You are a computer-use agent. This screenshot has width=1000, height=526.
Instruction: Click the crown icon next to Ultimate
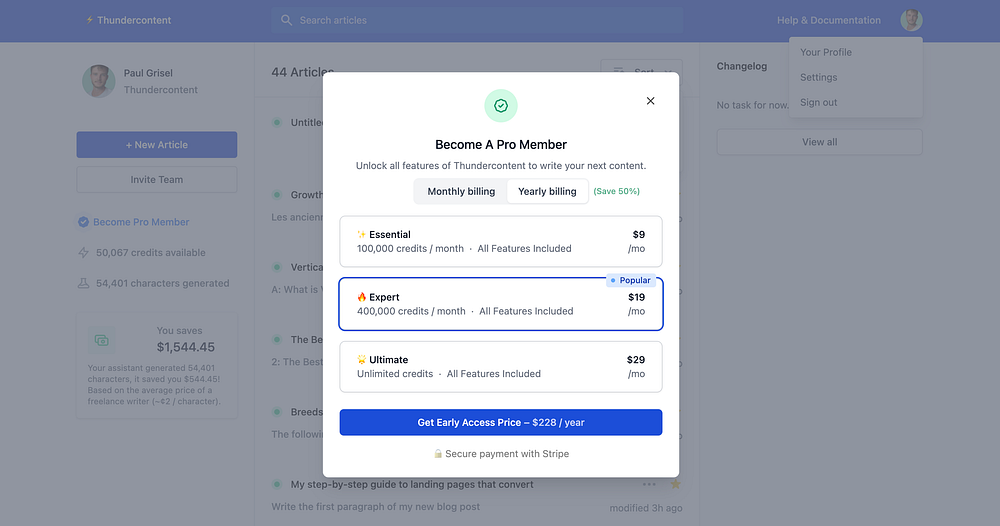pyautogui.click(x=362, y=360)
